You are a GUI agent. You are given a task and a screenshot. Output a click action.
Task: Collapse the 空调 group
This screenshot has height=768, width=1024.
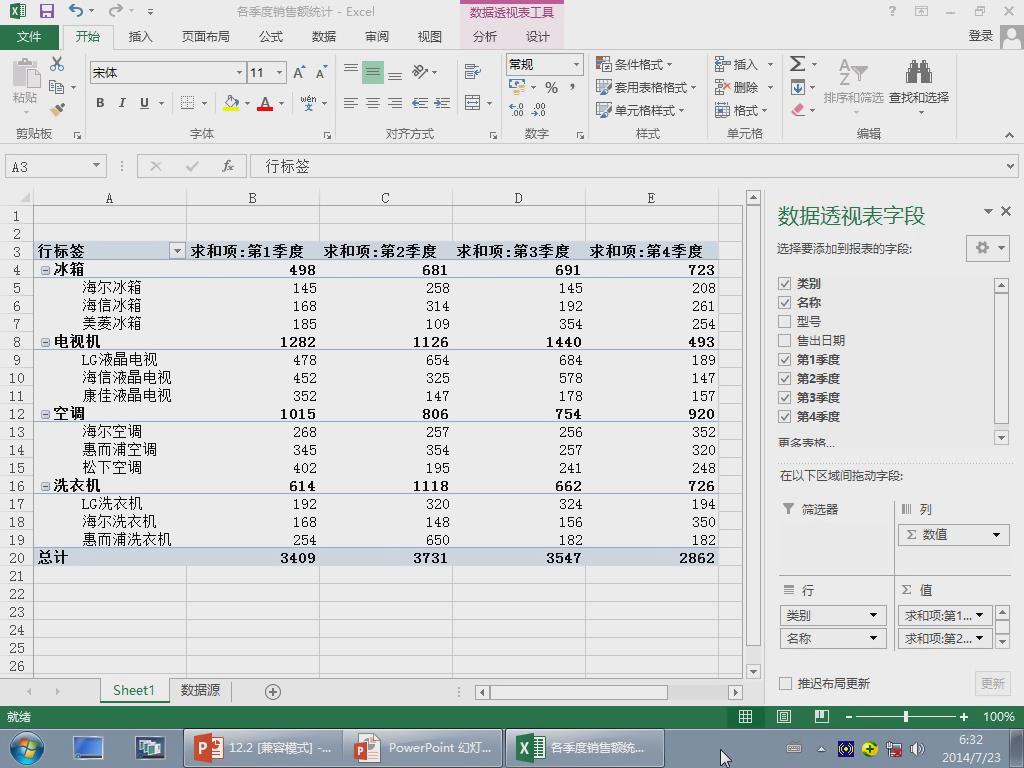(45, 413)
